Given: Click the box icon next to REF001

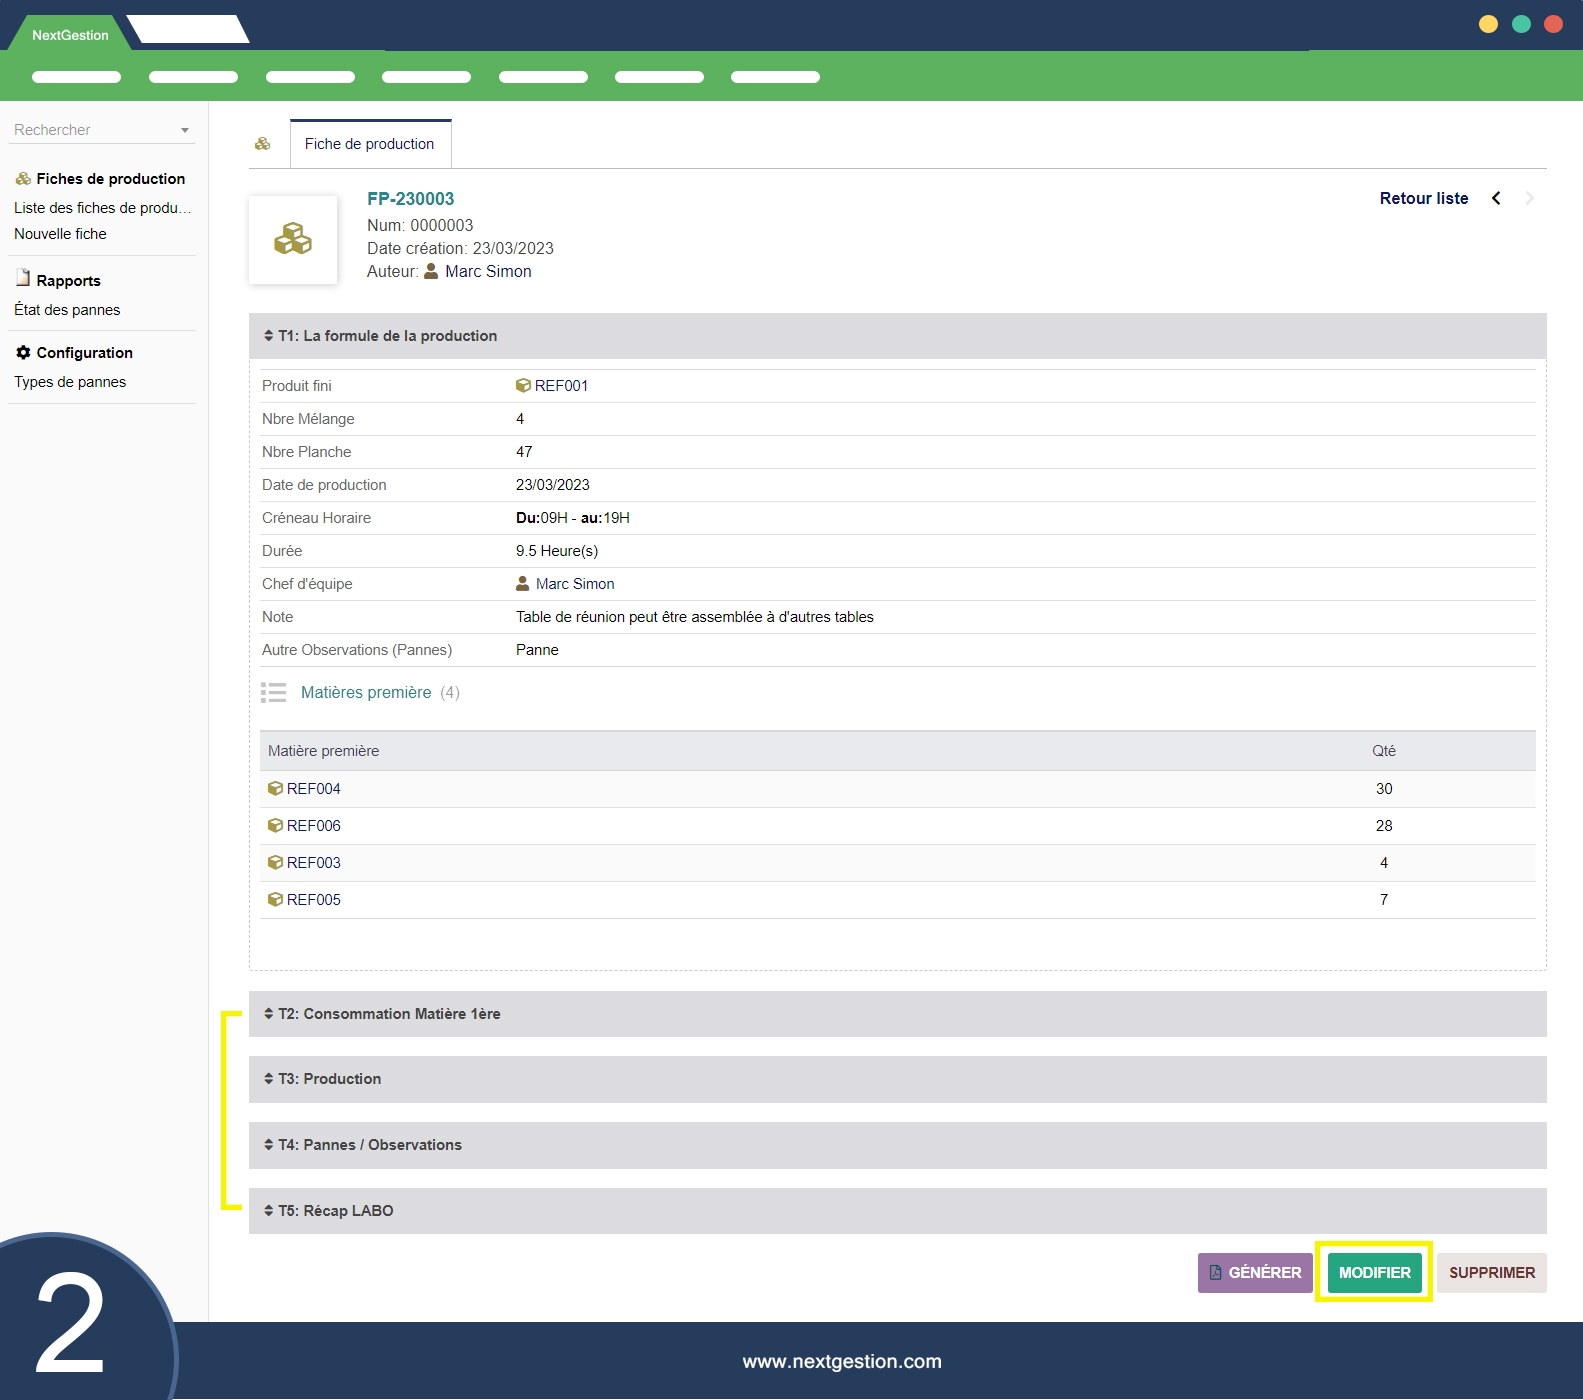Looking at the screenshot, I should click(523, 386).
